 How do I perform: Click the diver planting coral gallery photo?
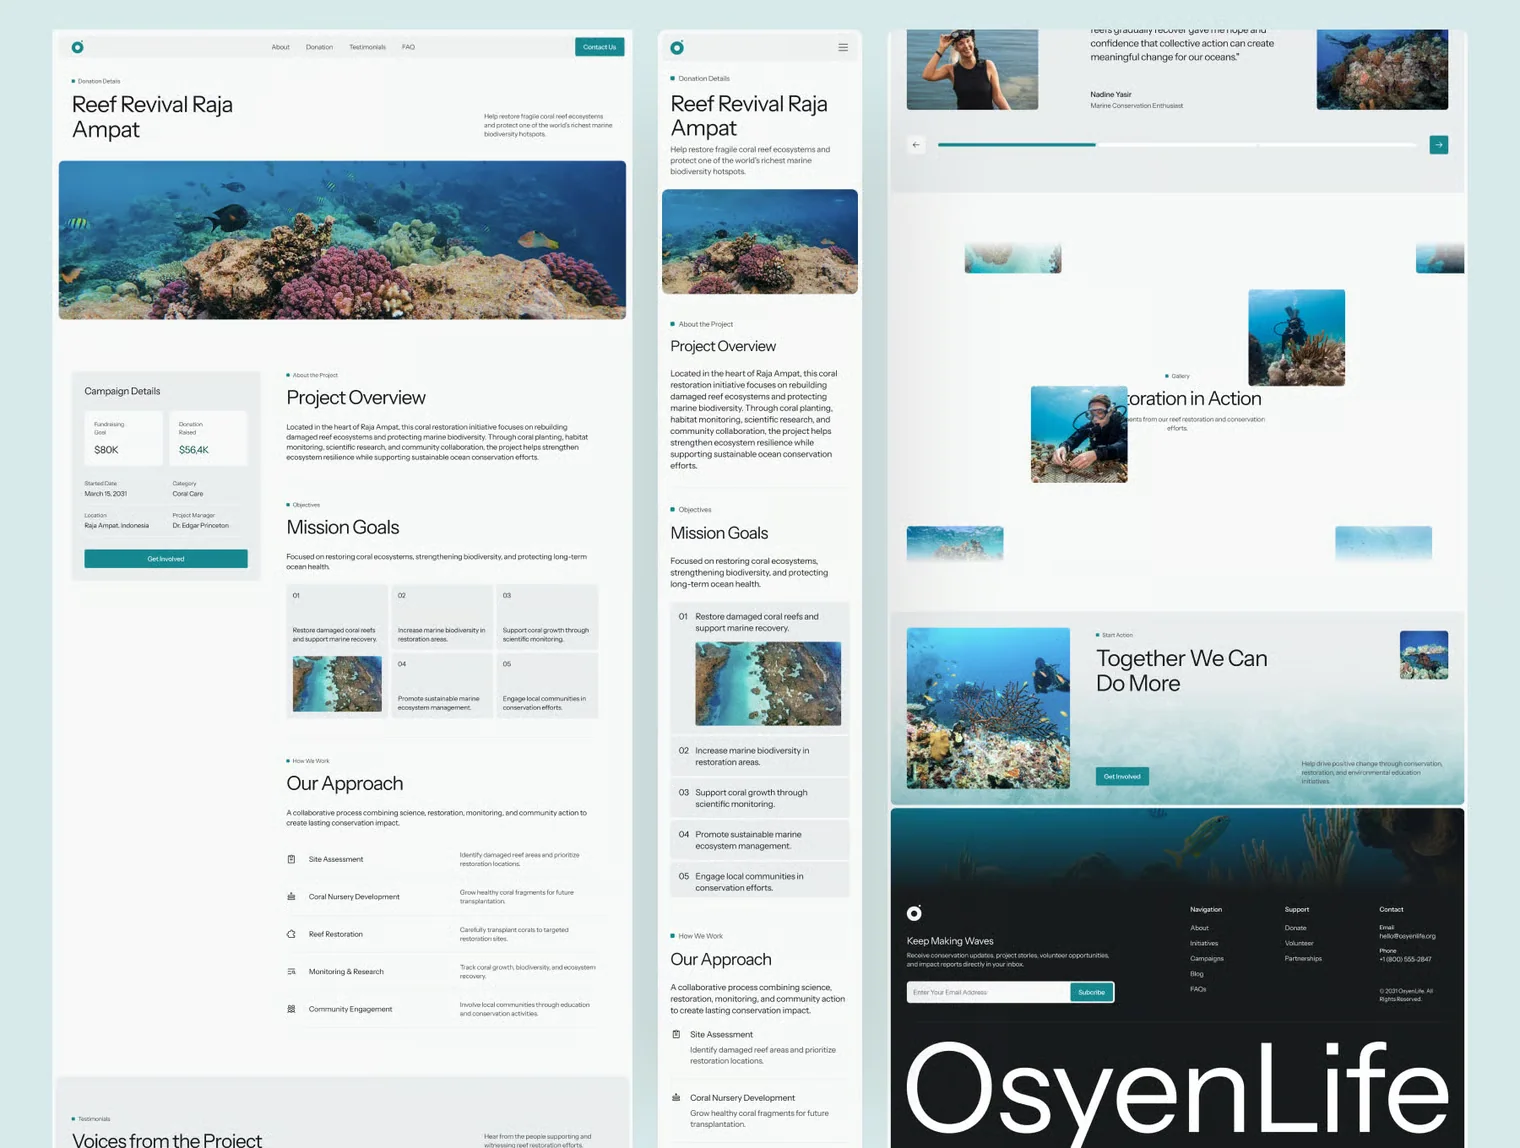tap(1079, 434)
